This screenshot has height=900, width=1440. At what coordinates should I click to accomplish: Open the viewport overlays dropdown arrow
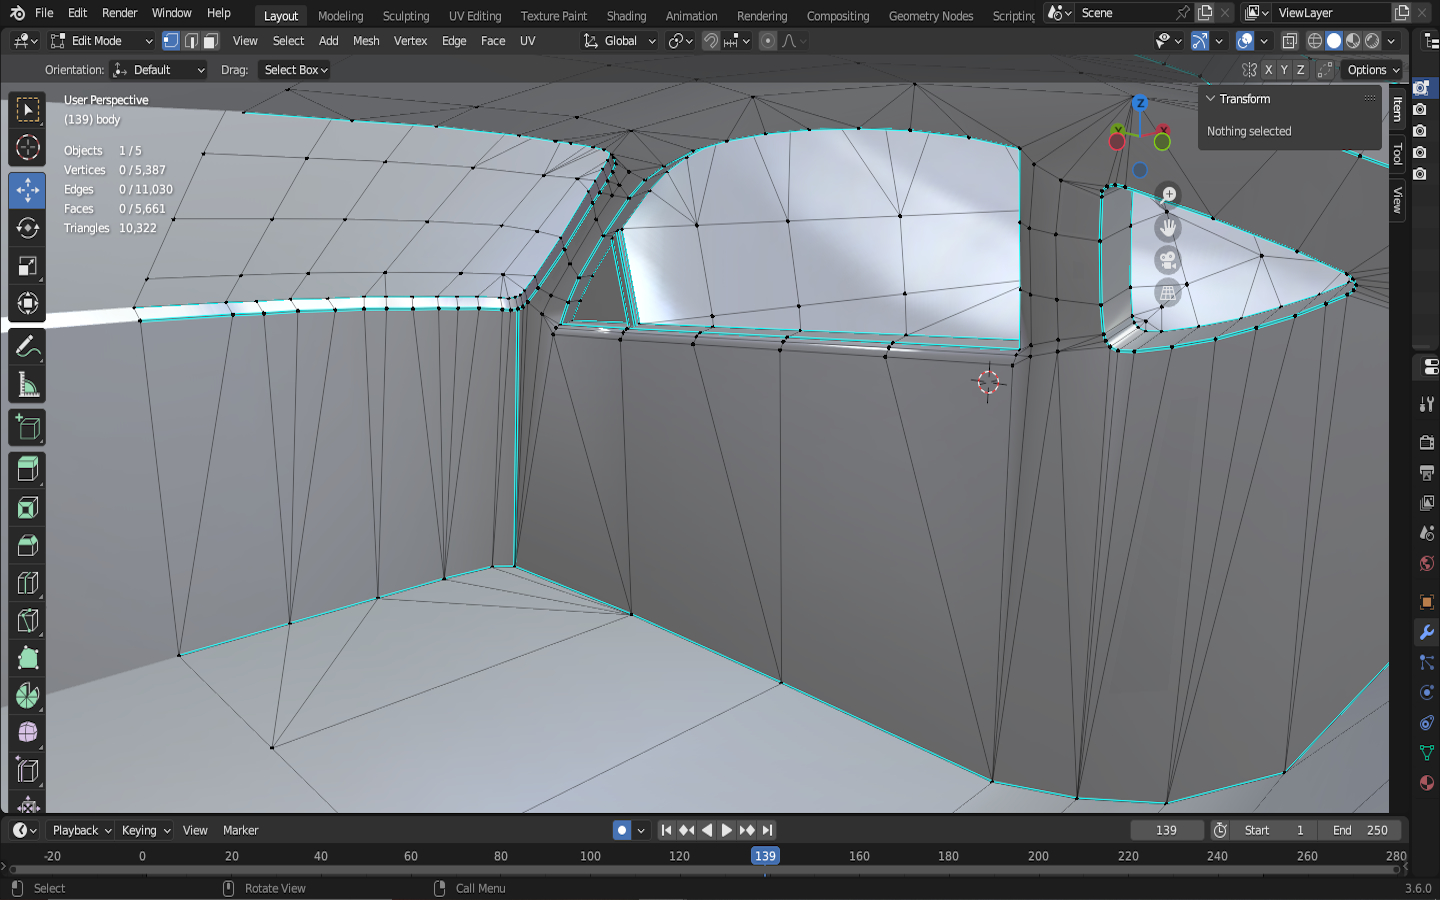click(x=1264, y=41)
